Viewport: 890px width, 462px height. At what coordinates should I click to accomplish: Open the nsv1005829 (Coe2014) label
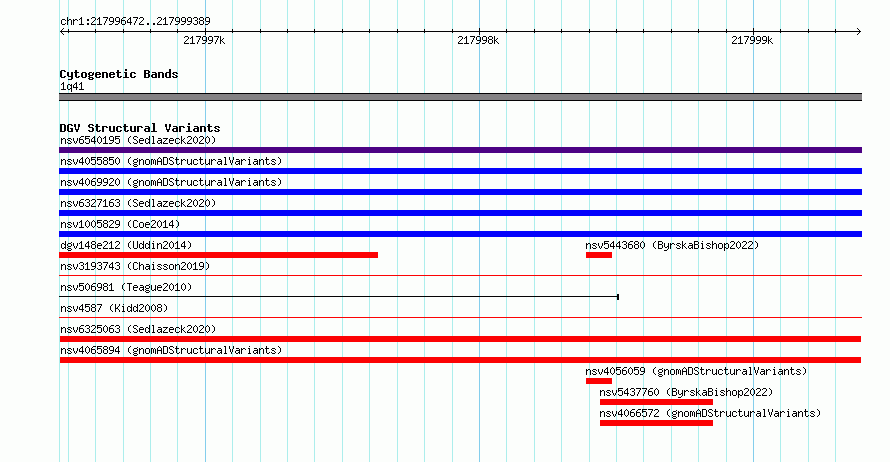point(120,224)
